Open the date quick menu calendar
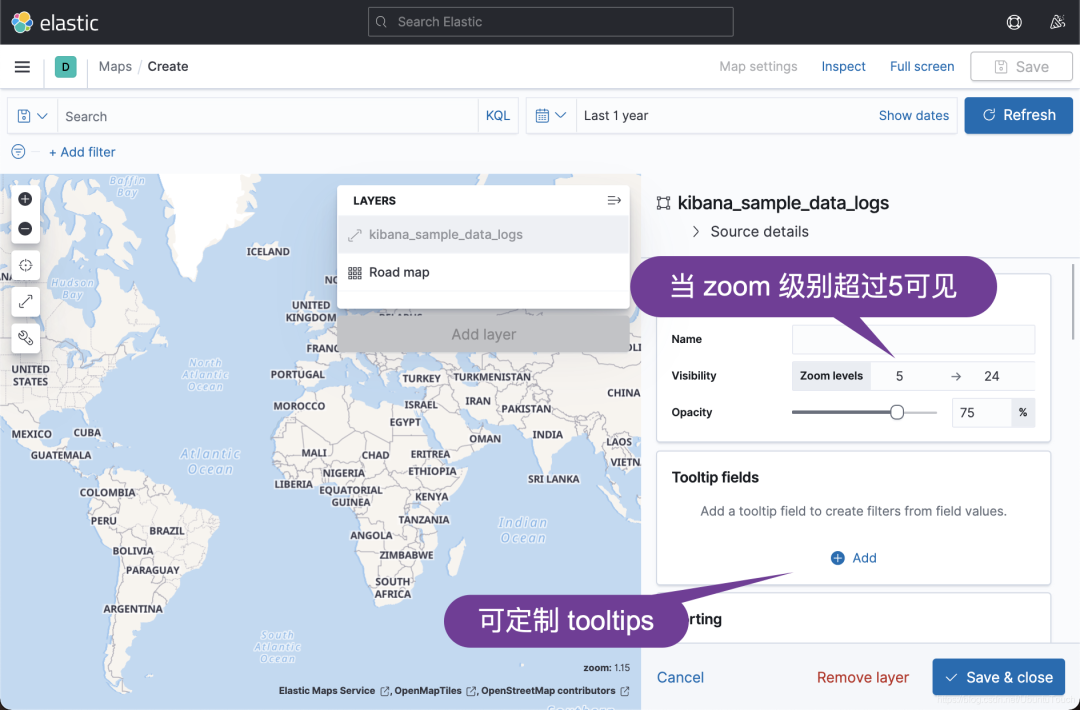1080x710 pixels. (x=551, y=116)
